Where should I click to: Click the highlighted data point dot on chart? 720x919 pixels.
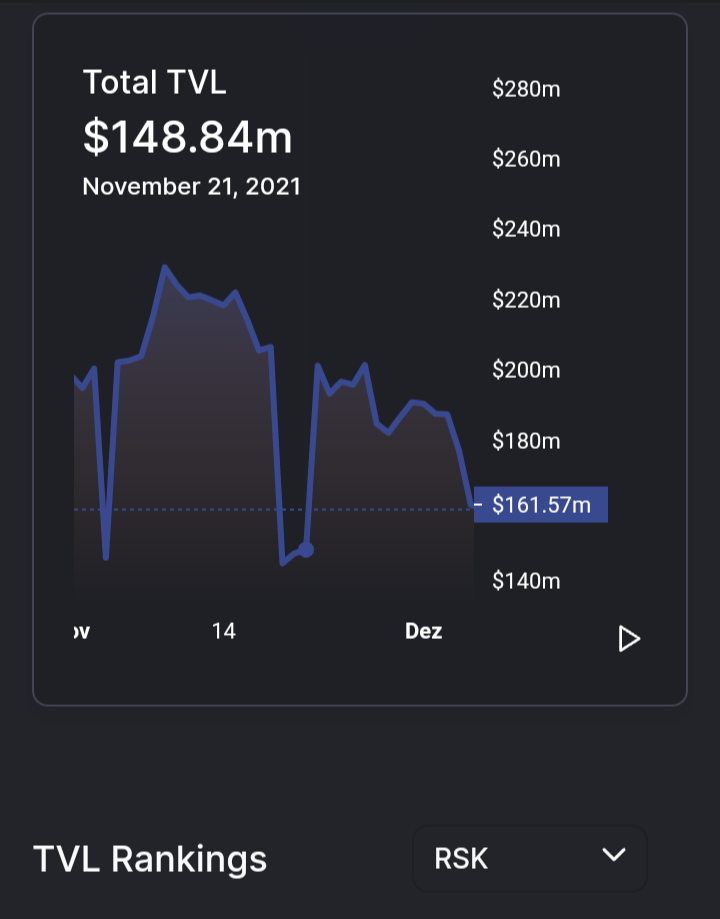pos(305,550)
